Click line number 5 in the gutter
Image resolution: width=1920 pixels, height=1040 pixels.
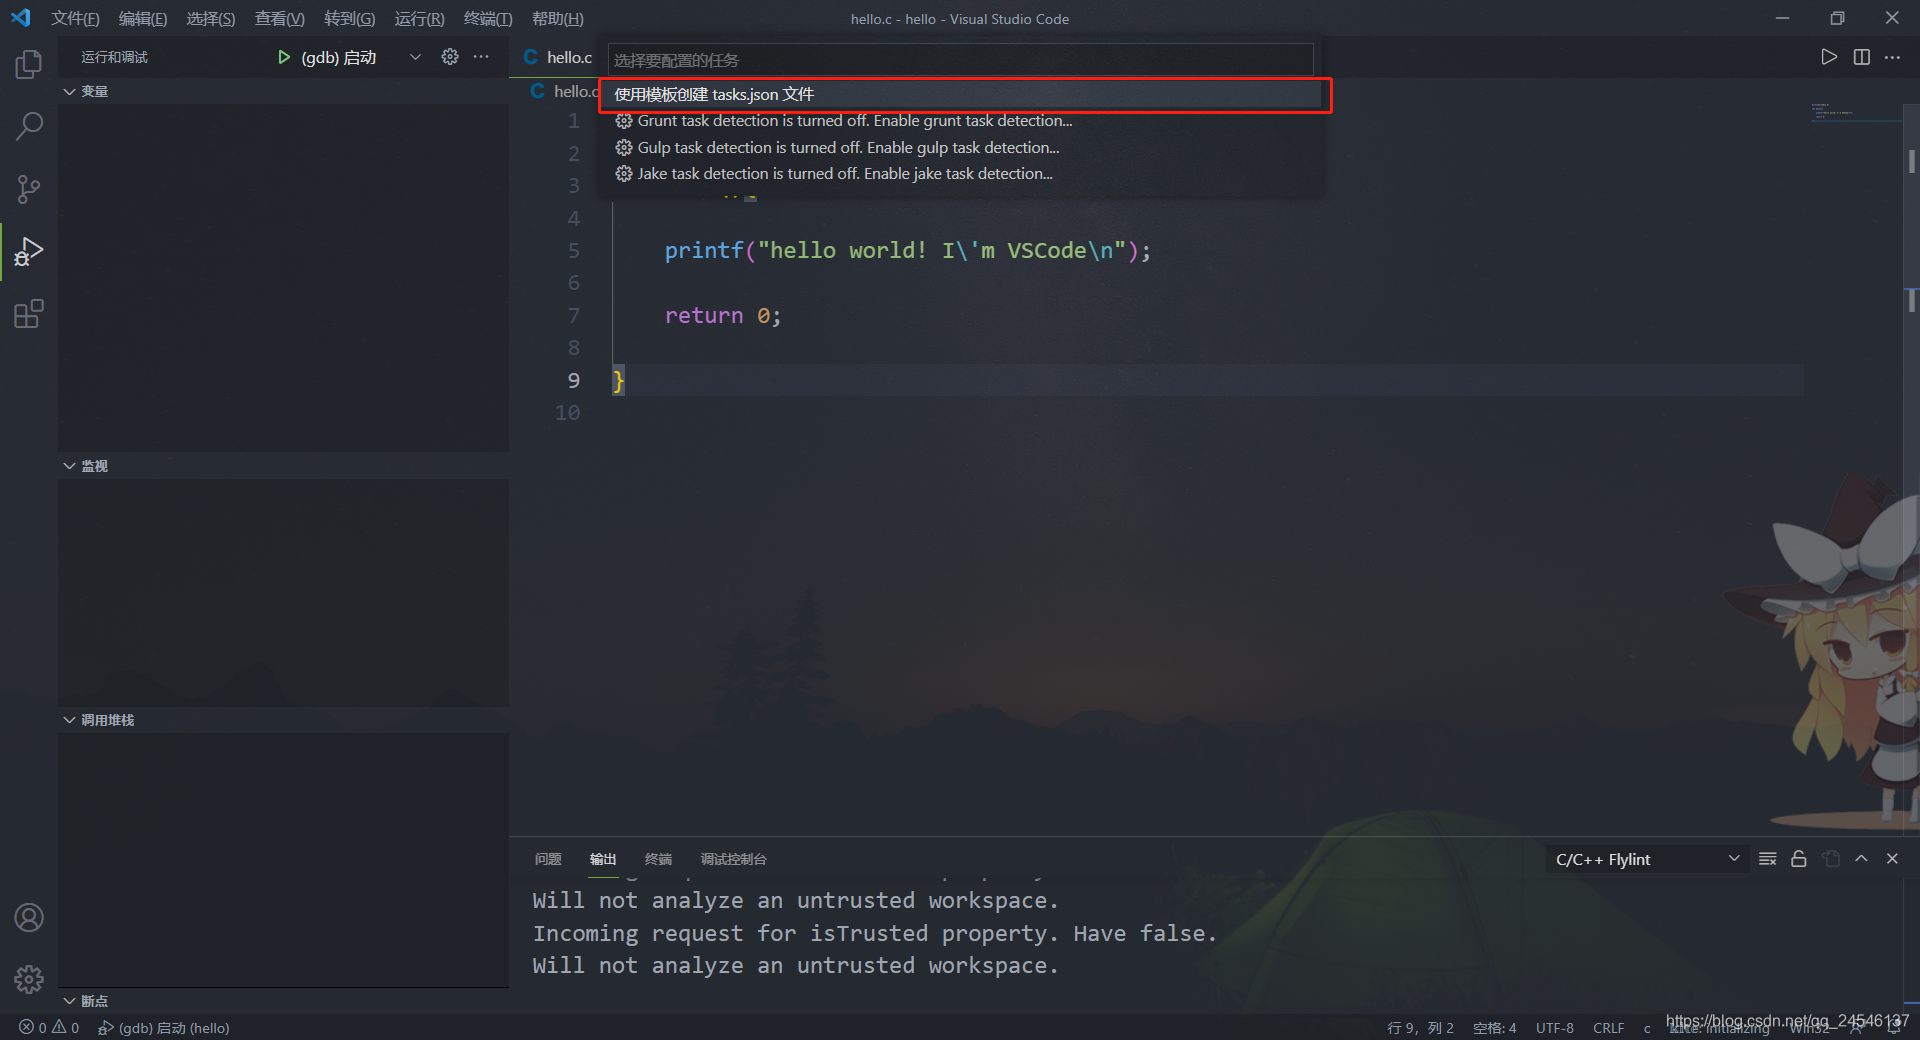point(574,250)
